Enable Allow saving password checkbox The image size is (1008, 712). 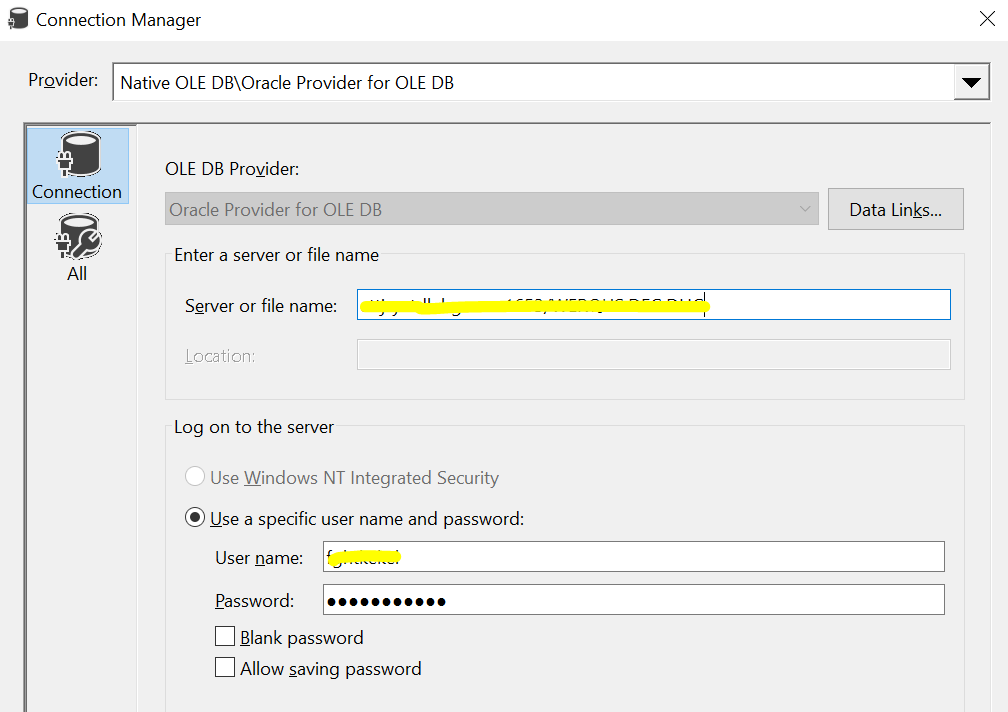pos(225,667)
